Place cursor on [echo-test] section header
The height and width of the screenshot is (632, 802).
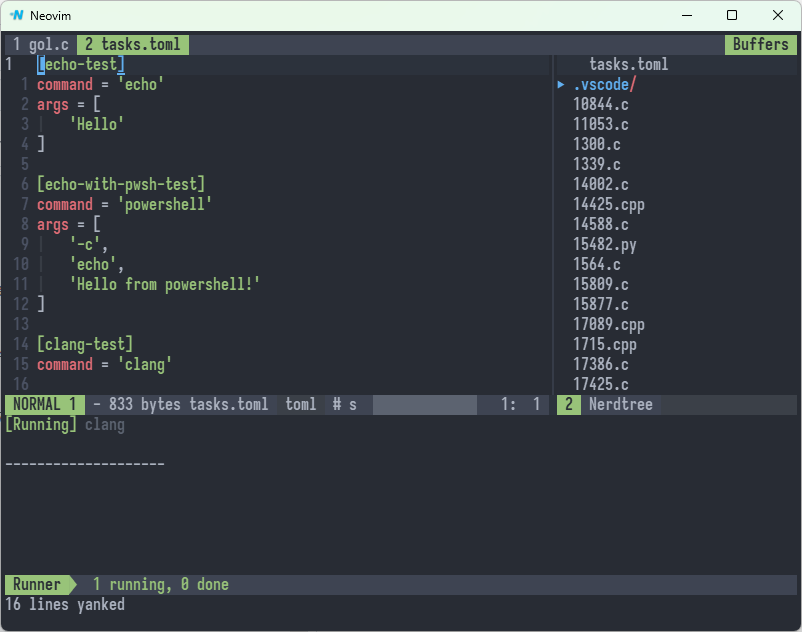pos(81,64)
